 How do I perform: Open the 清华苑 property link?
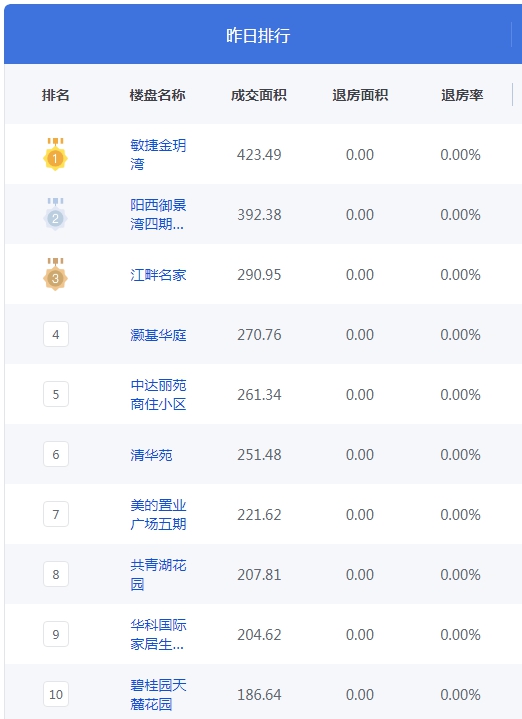point(151,455)
